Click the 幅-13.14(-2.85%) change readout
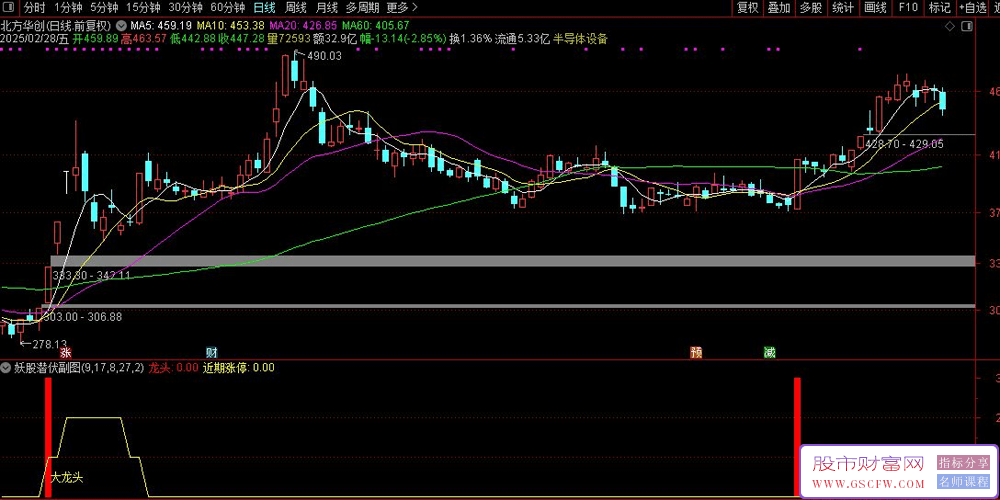 pyautogui.click(x=403, y=38)
